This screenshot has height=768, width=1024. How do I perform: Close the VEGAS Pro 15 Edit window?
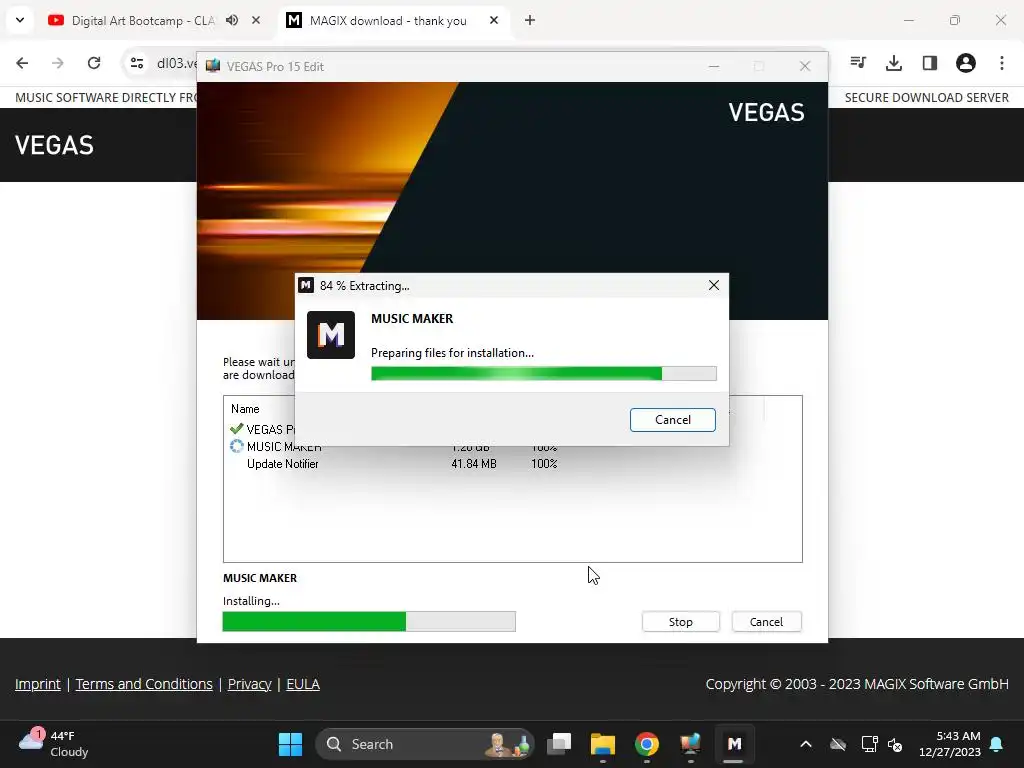[x=805, y=66]
